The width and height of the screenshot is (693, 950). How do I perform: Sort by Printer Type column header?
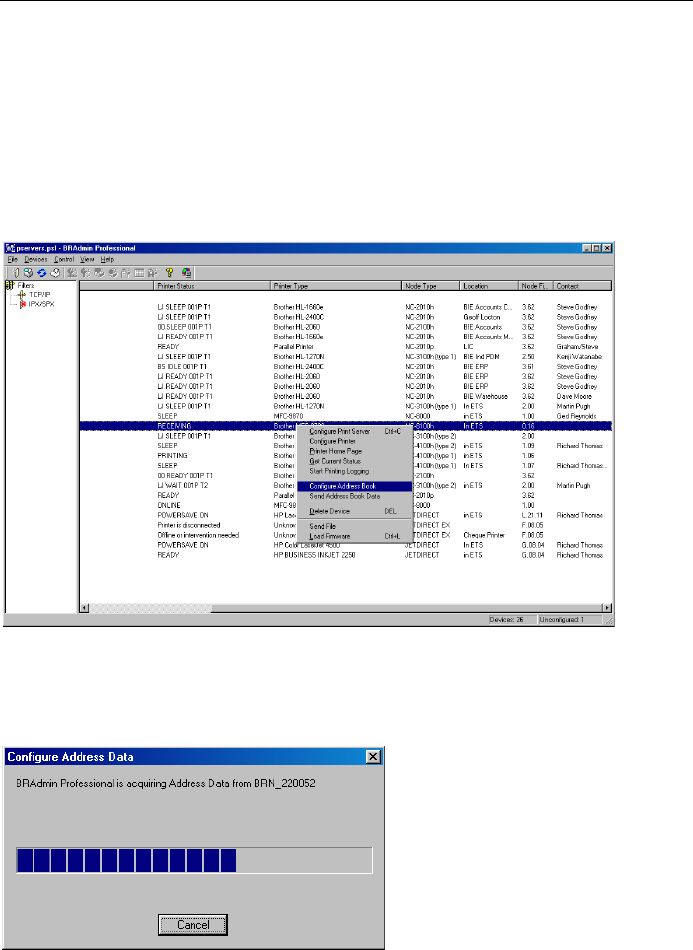point(336,286)
